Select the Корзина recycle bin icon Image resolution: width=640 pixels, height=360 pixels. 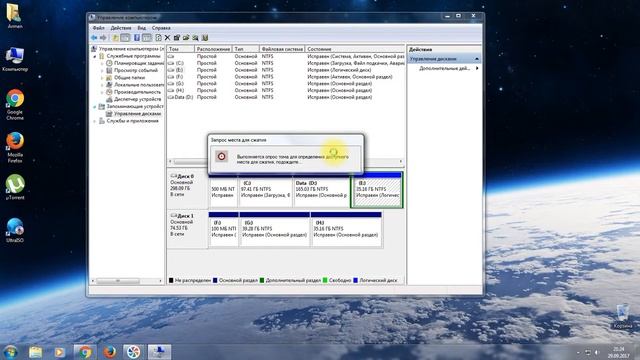[623, 316]
